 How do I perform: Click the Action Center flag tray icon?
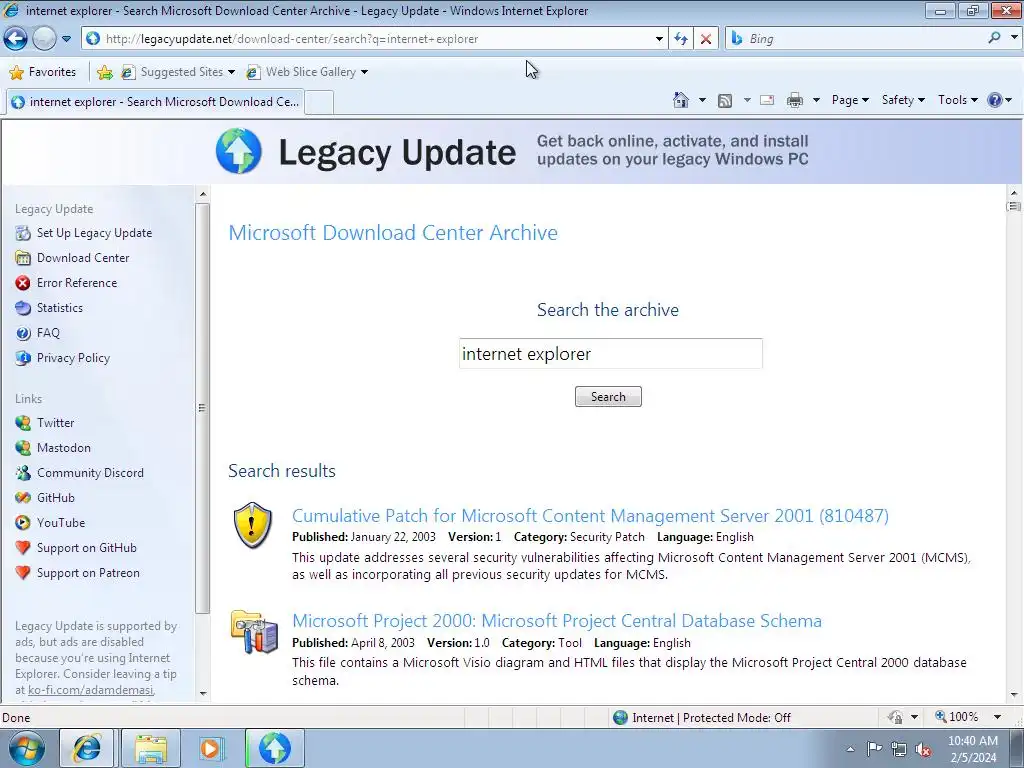[x=874, y=749]
